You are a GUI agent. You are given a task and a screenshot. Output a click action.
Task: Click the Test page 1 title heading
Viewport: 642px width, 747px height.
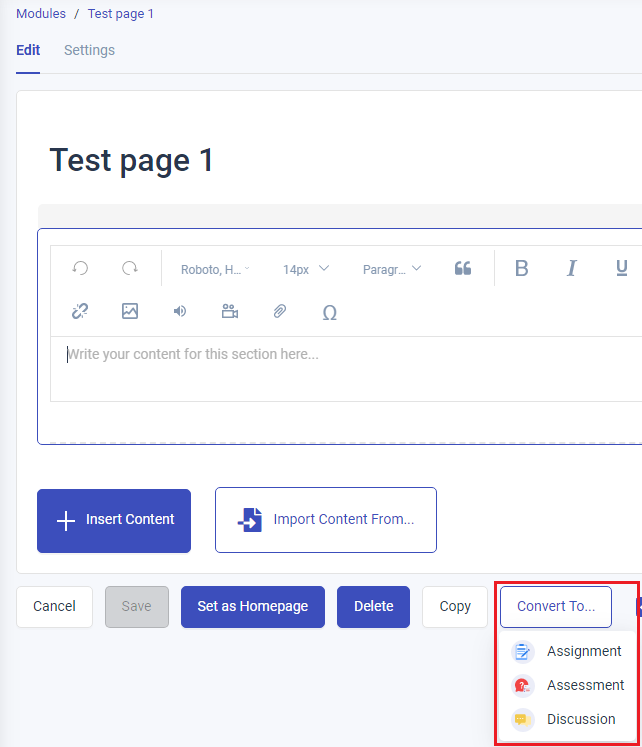pos(131,160)
